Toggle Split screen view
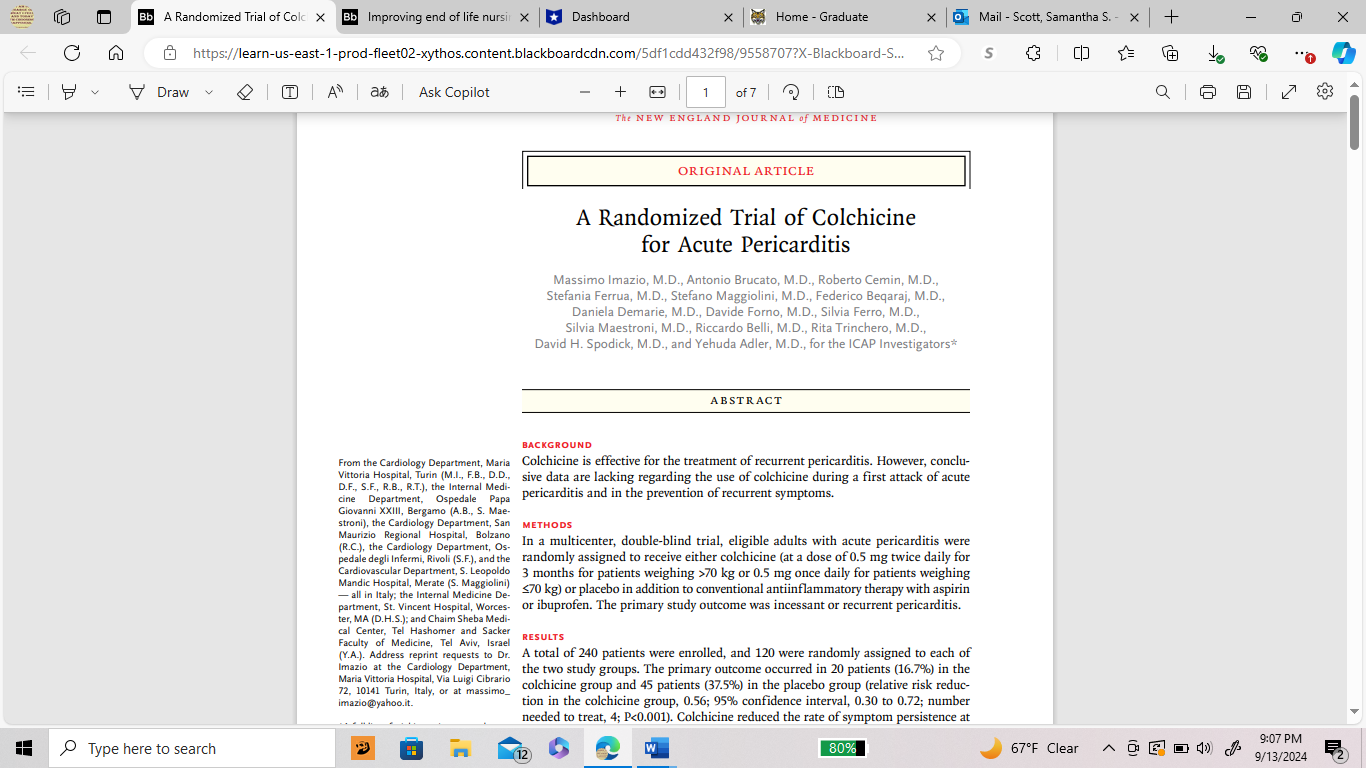This screenshot has height=768, width=1366. coord(1081,53)
